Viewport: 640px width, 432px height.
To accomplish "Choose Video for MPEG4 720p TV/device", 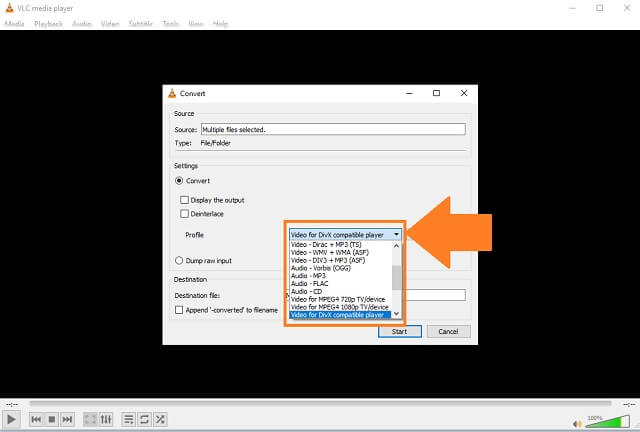I will pyautogui.click(x=340, y=299).
